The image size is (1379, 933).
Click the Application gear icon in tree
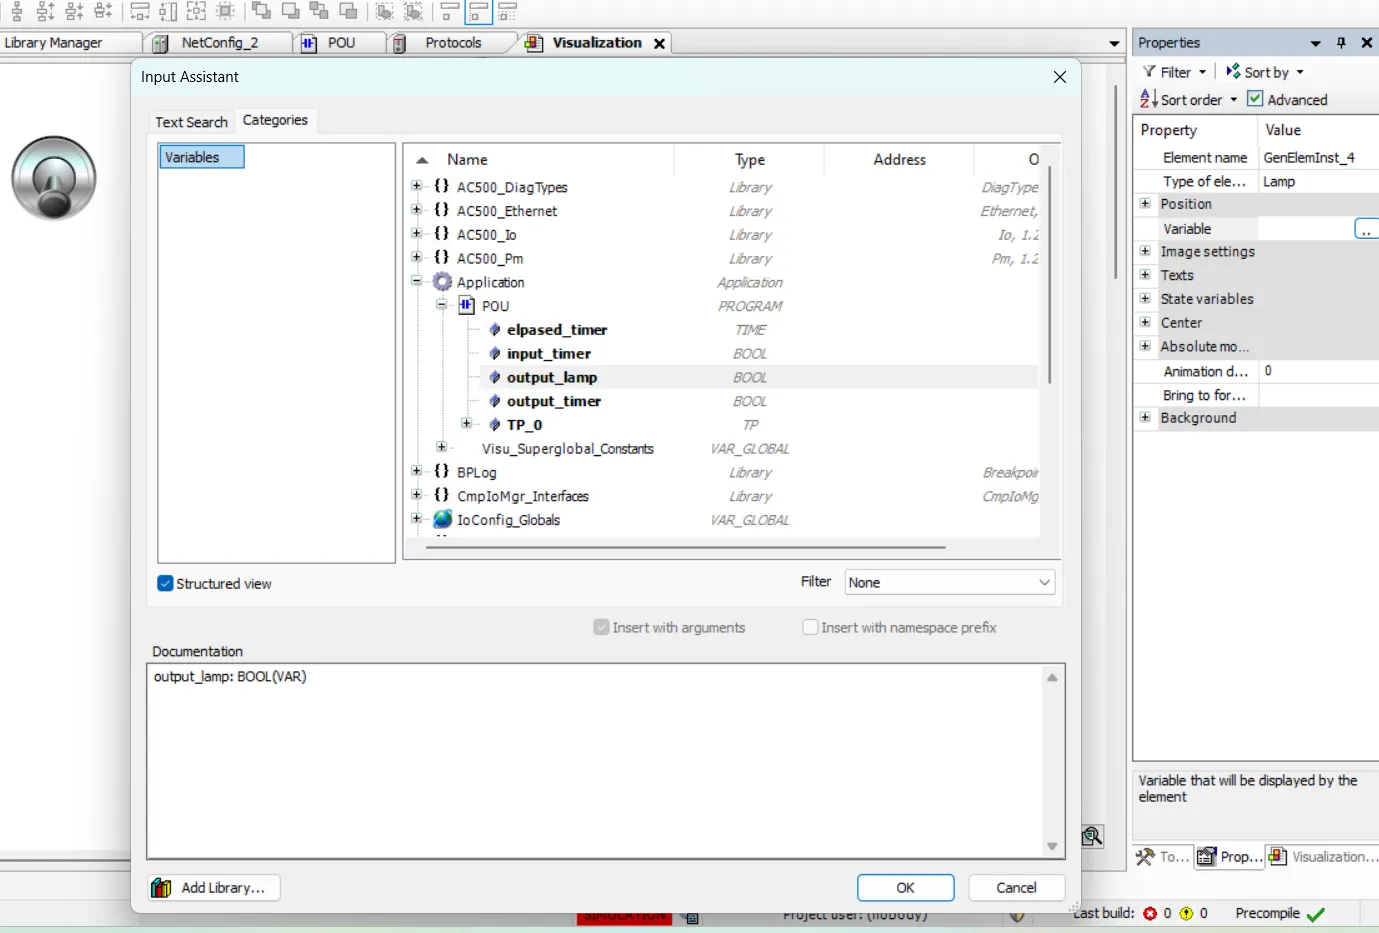click(x=442, y=282)
